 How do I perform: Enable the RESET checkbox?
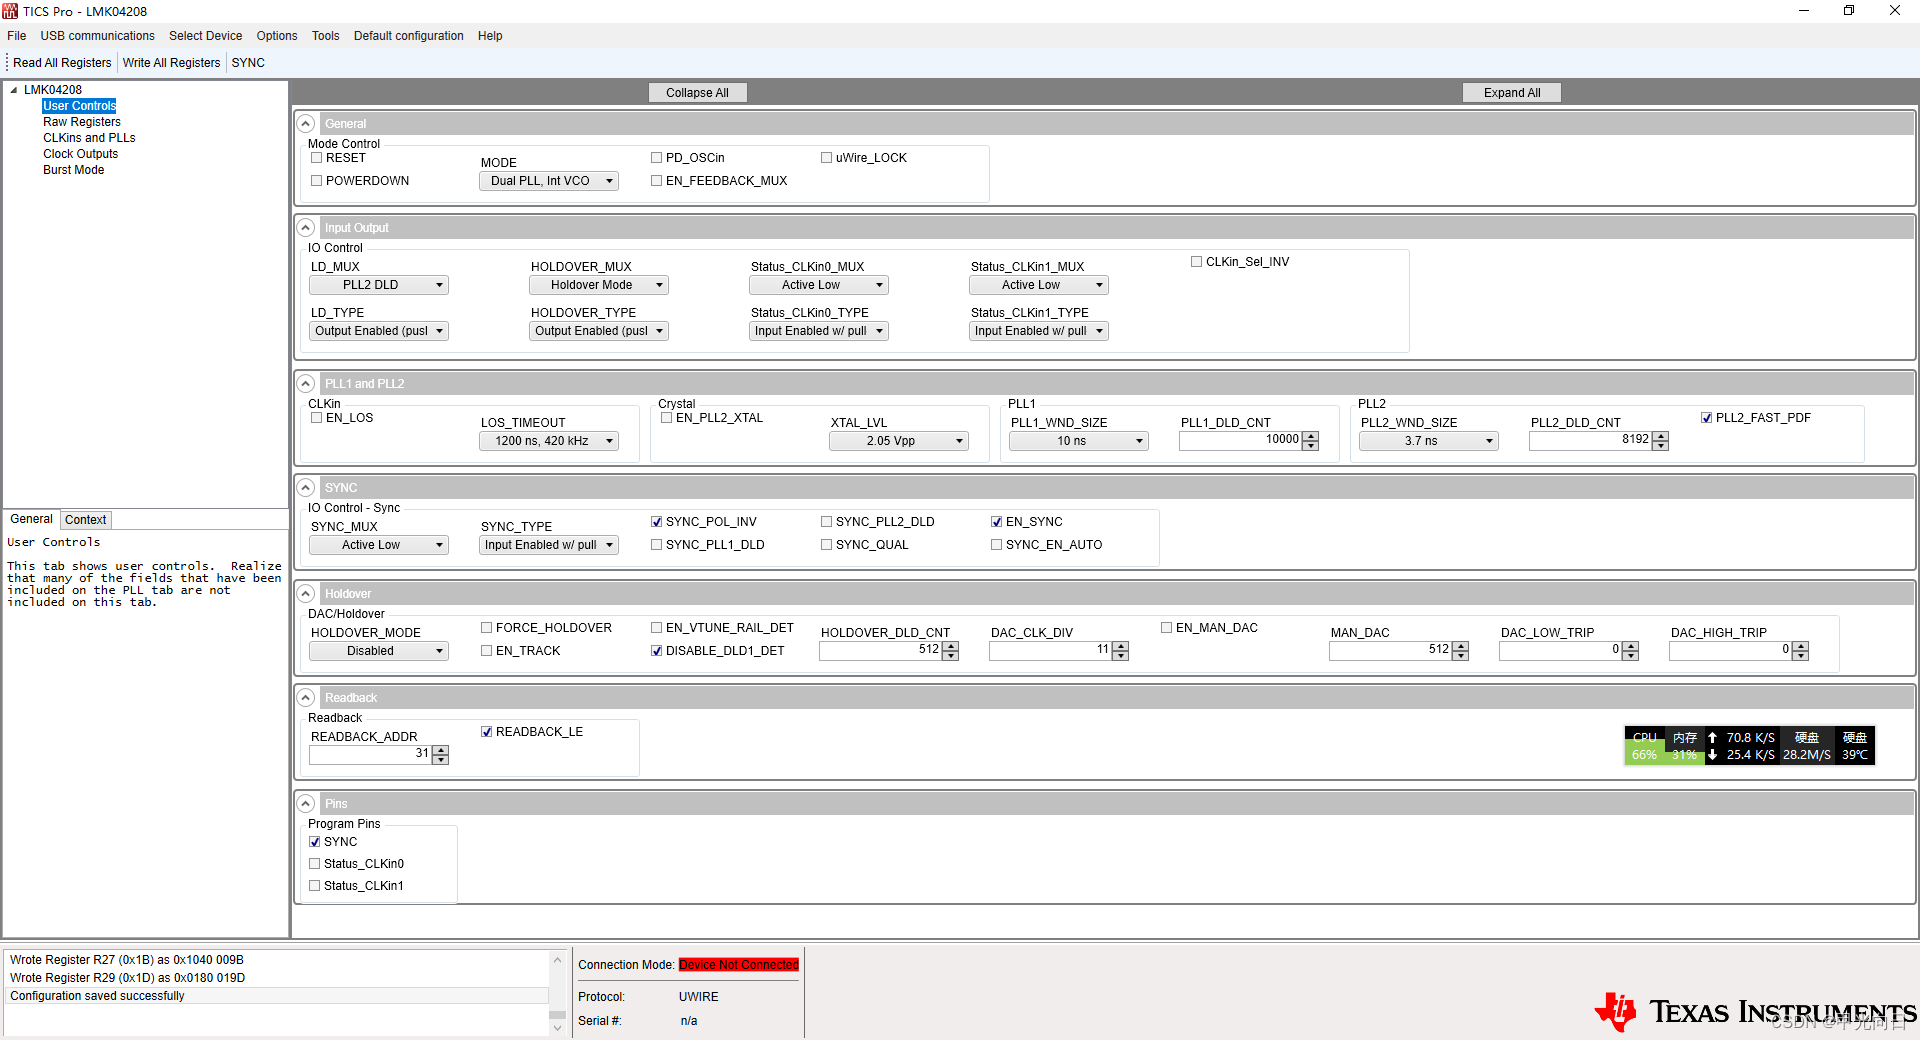(x=317, y=157)
